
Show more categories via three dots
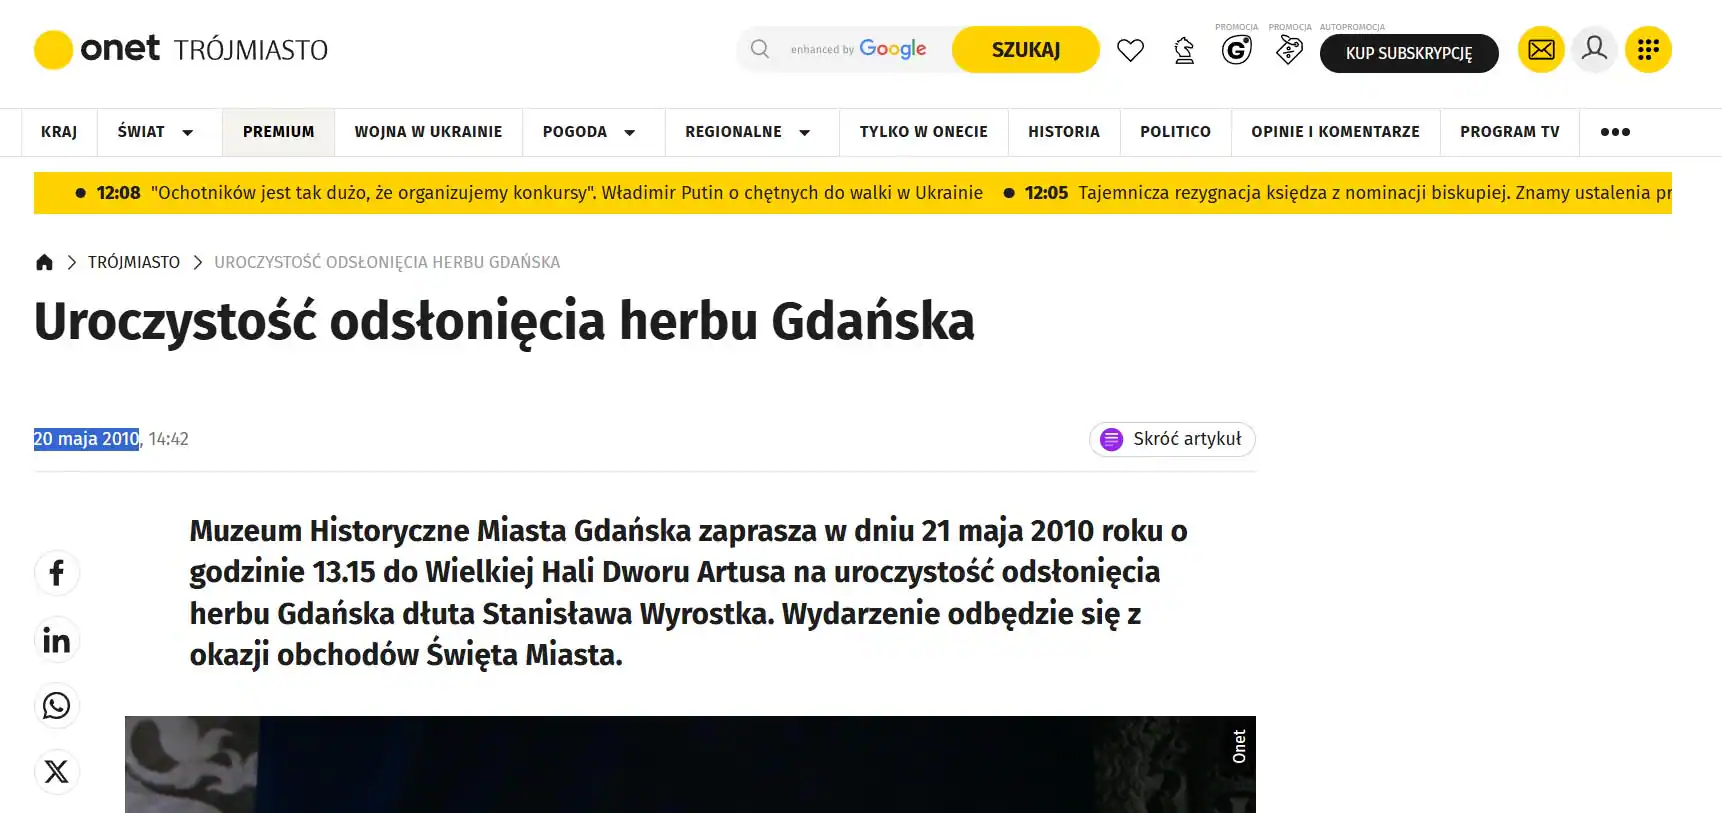1614,132
